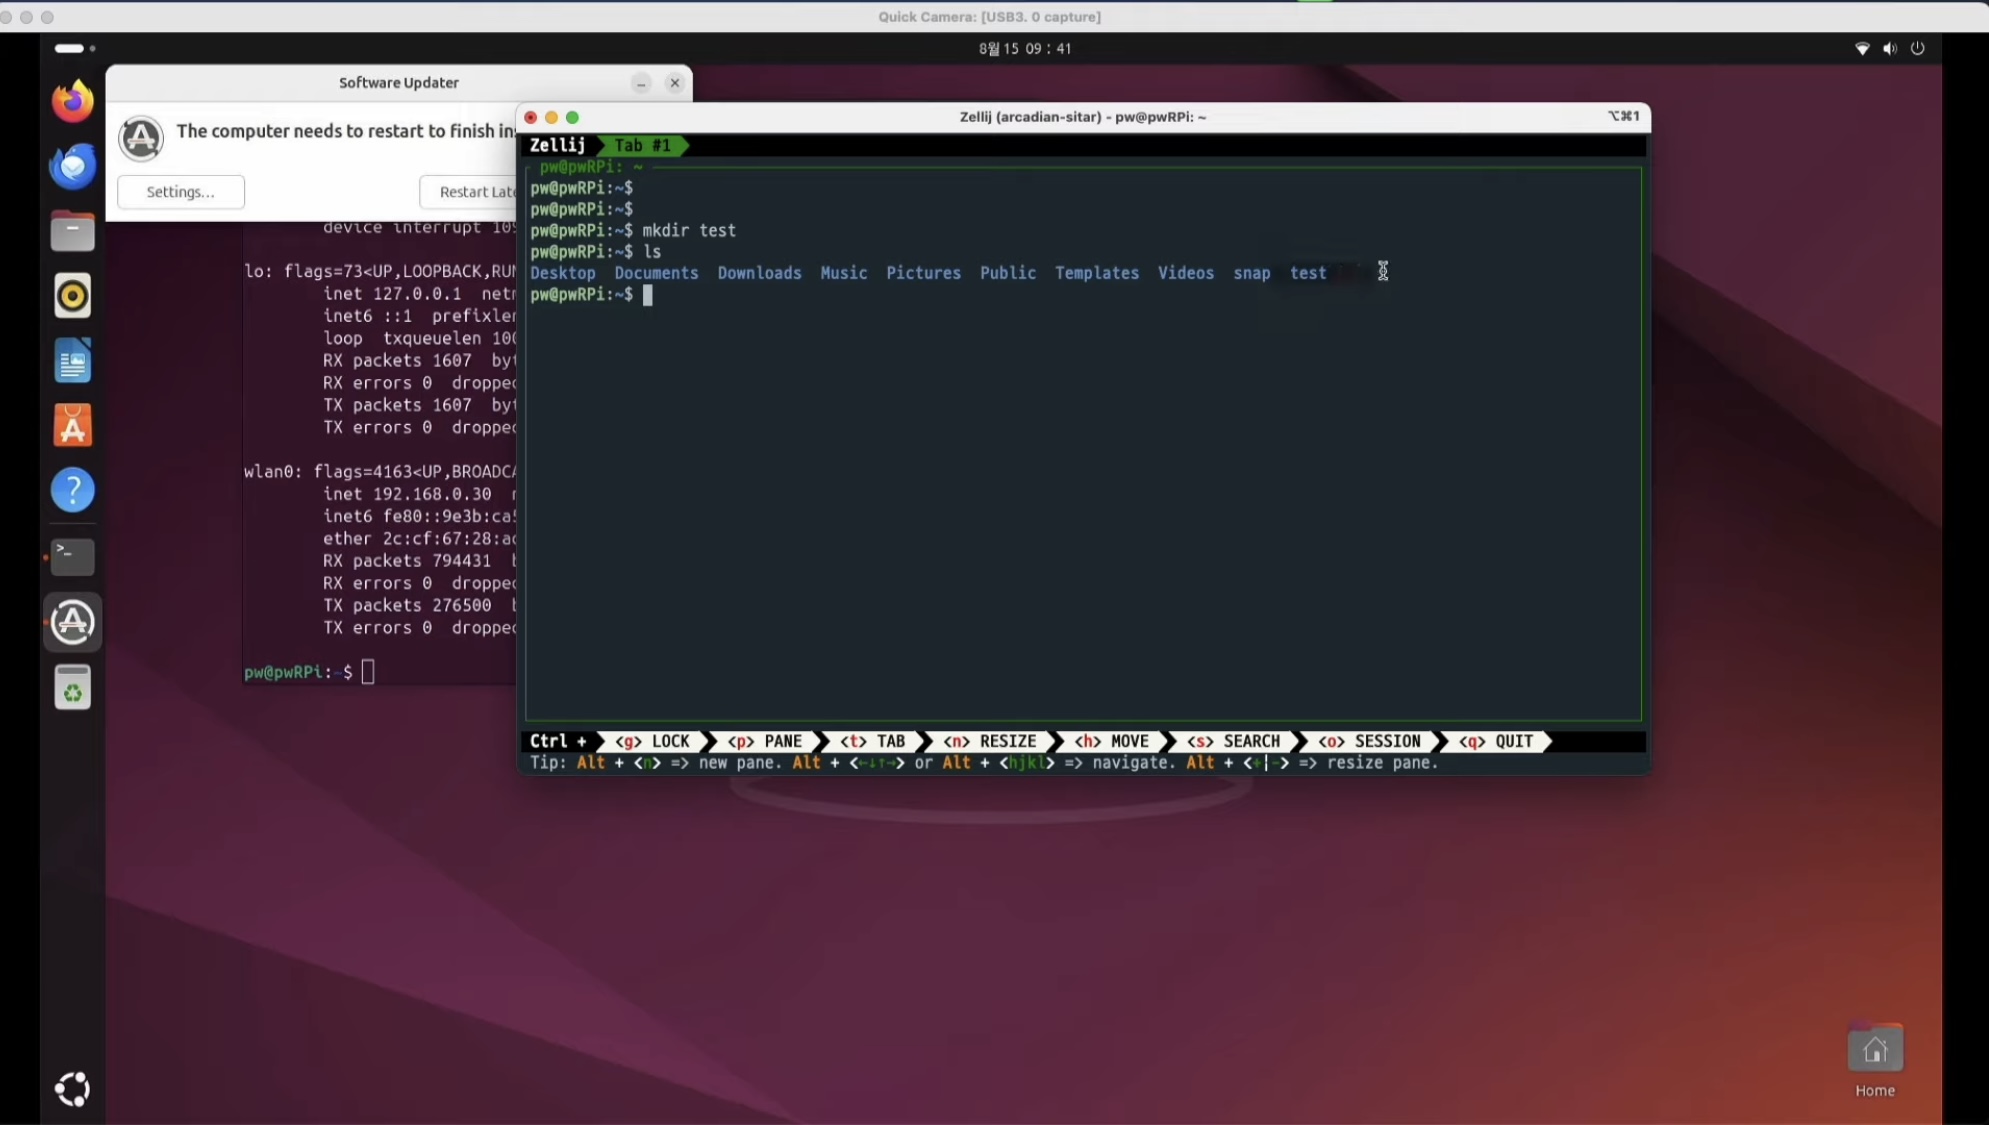Show applications with the Ubuntu logo button
Viewport: 1989px width, 1125px height.
(x=72, y=1089)
